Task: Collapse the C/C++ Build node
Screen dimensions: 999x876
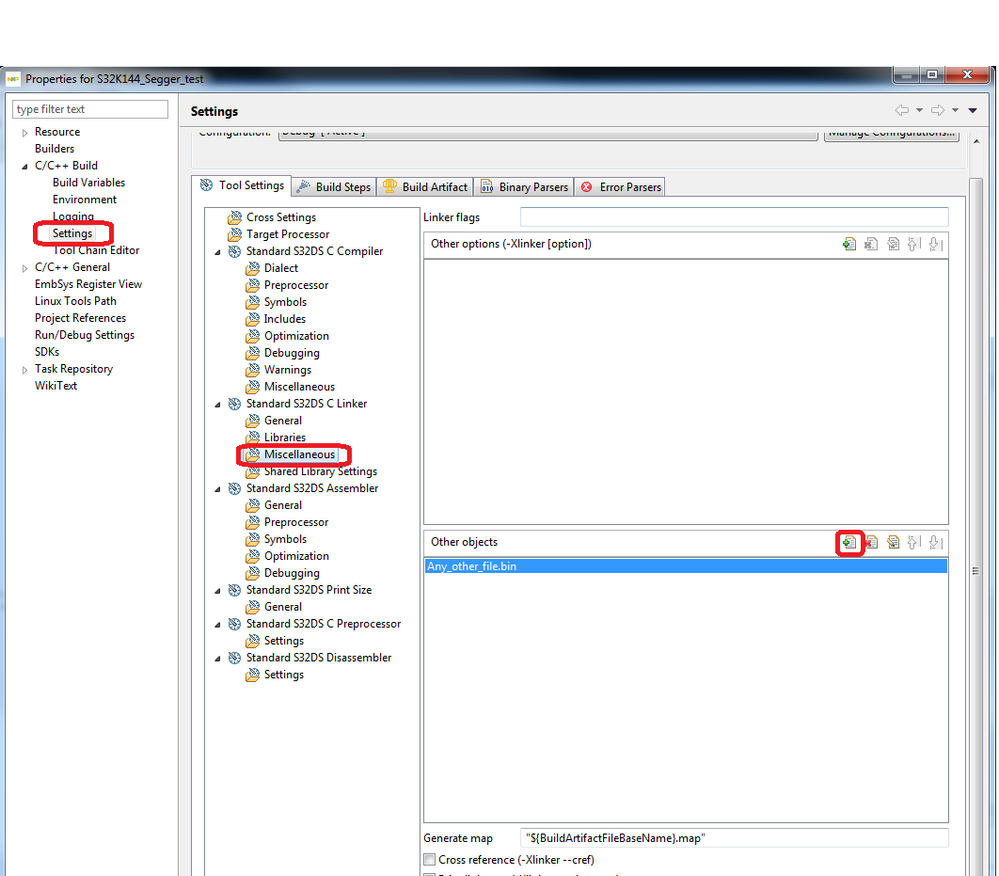Action: point(25,166)
